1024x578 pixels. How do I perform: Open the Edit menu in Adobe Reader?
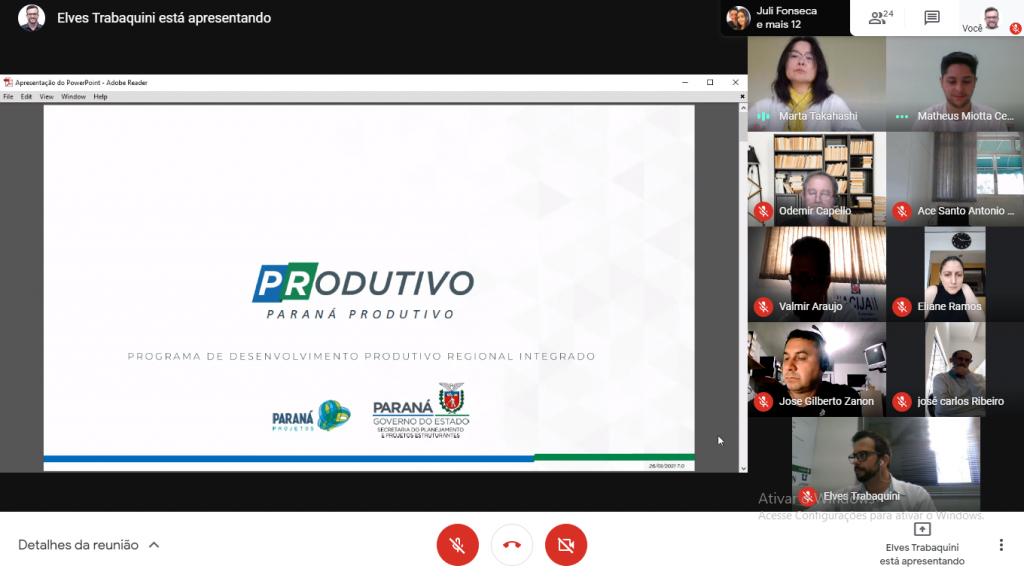click(x=26, y=97)
